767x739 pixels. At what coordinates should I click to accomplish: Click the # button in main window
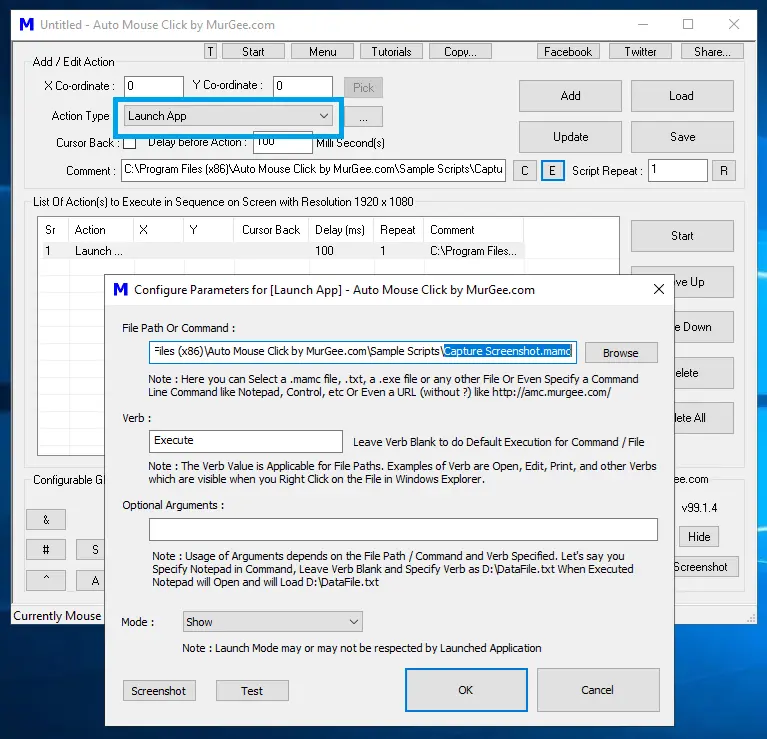46,550
